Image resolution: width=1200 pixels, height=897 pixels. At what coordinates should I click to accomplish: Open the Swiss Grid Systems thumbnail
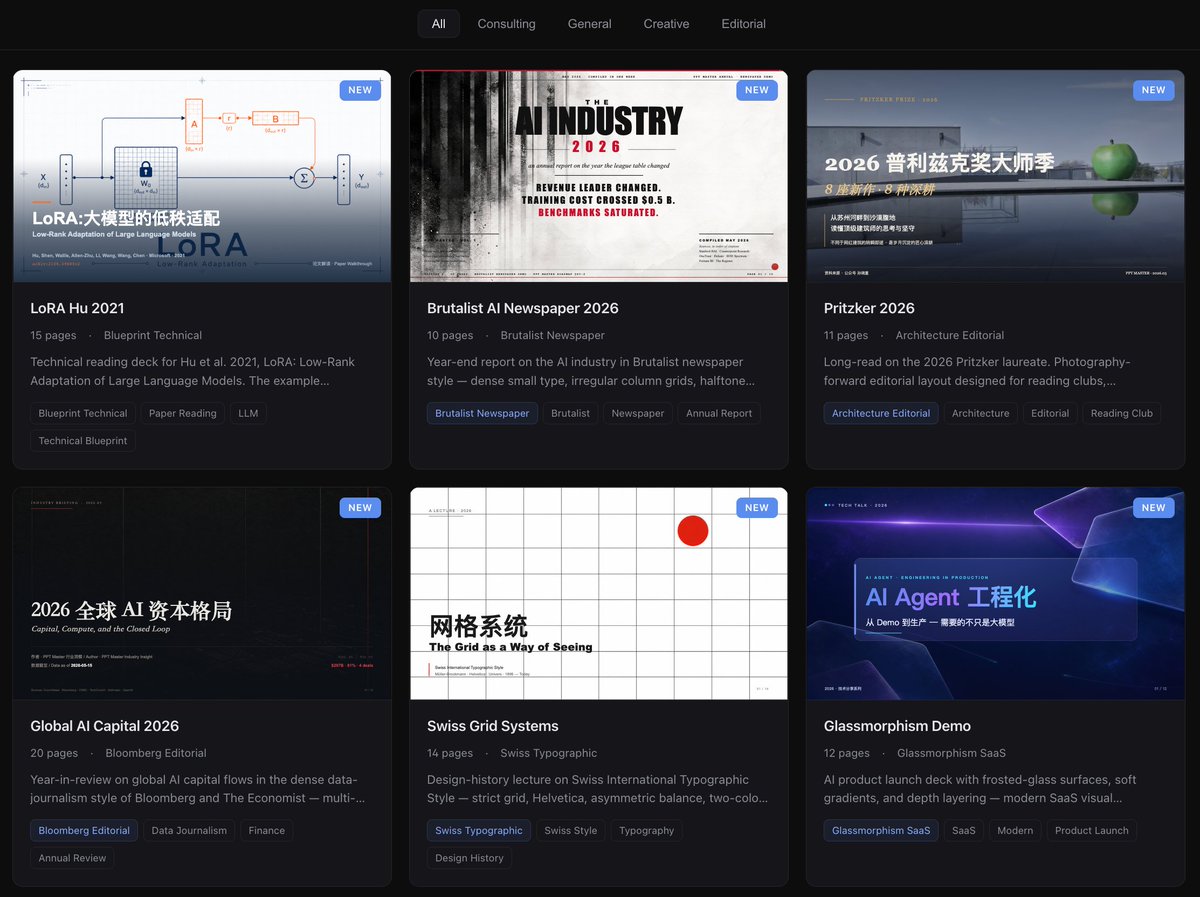coord(599,593)
